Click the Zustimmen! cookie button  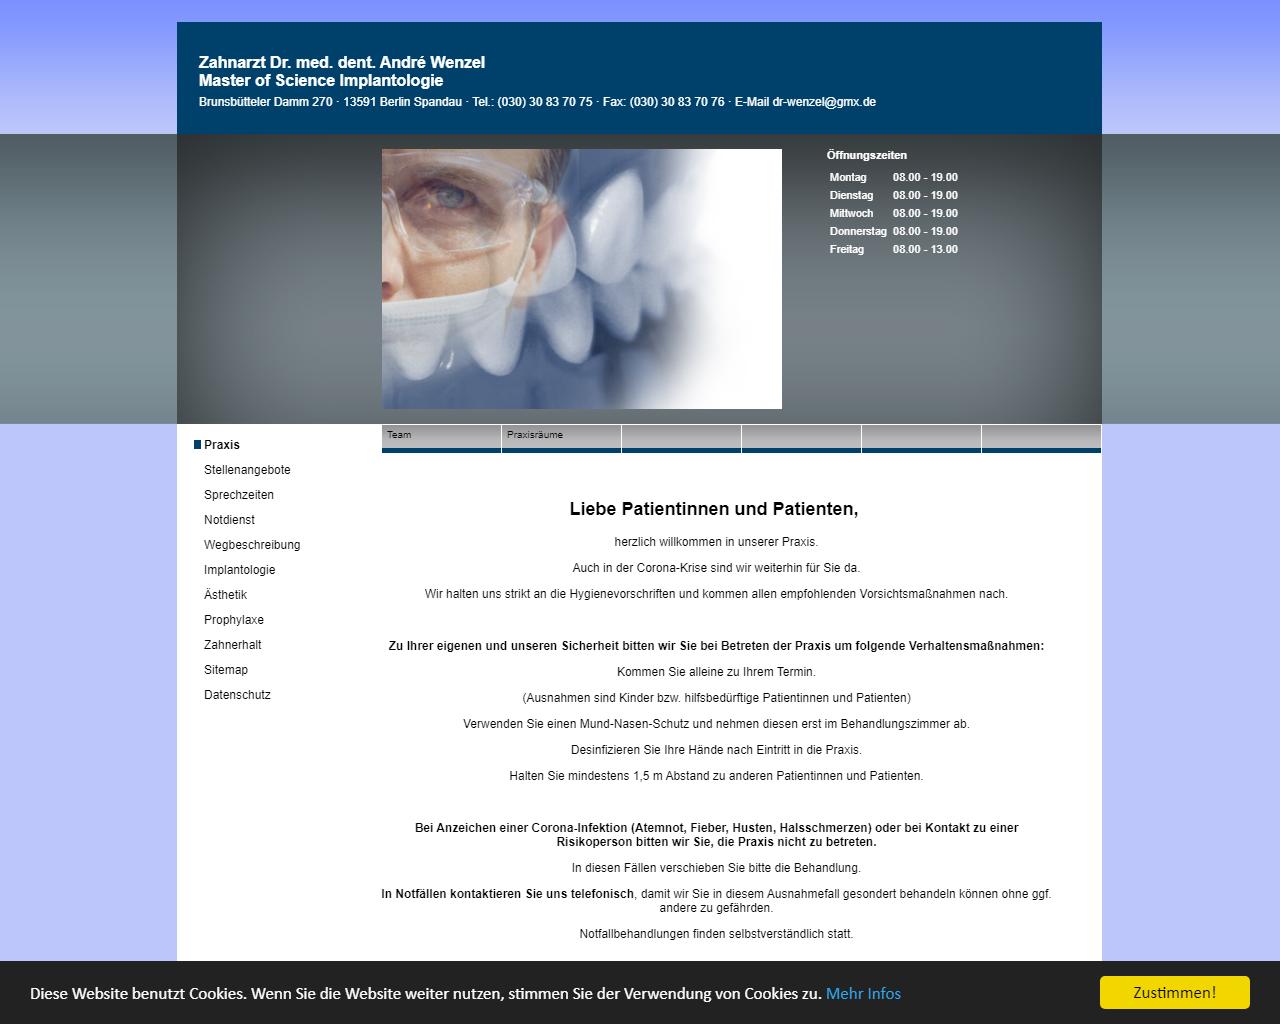coord(1175,992)
